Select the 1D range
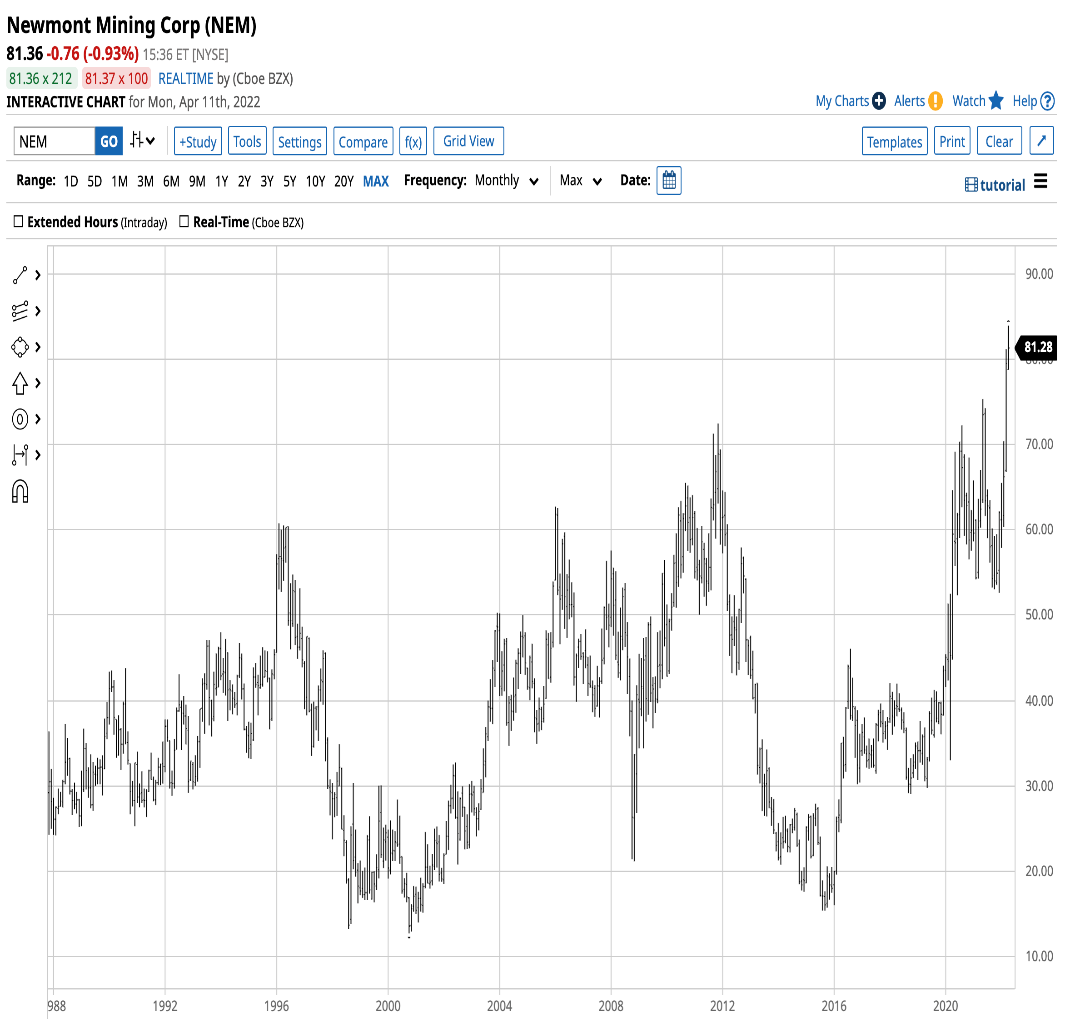This screenshot has height=1035, width=1085. point(71,181)
